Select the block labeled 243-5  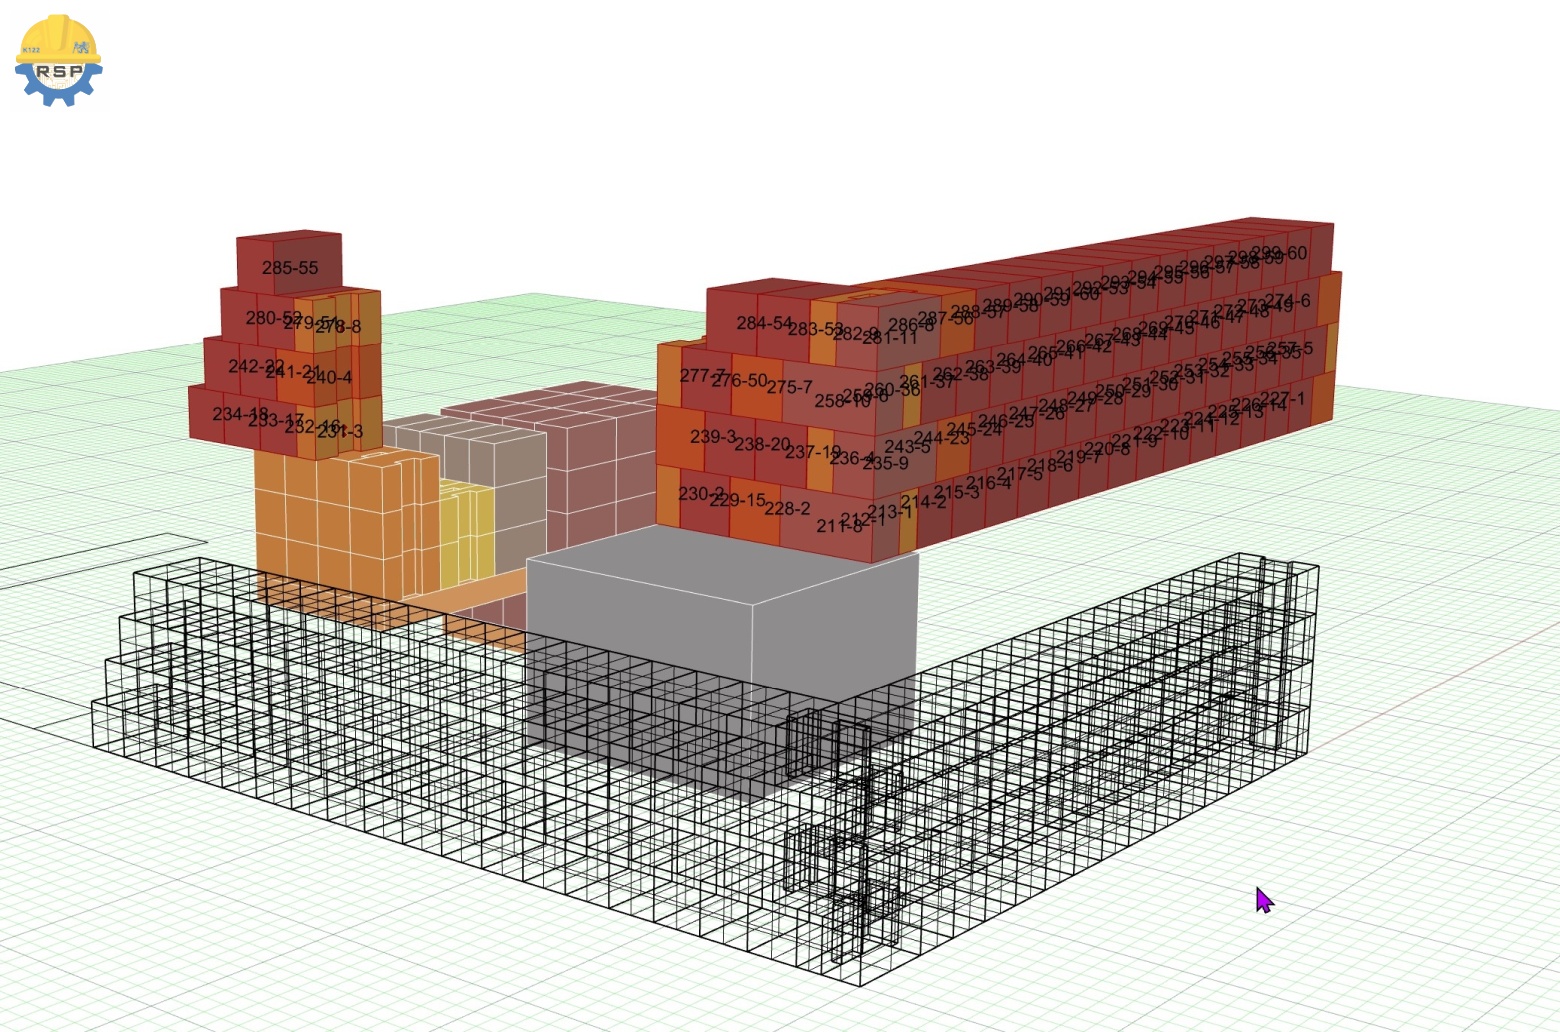pyautogui.click(x=907, y=446)
